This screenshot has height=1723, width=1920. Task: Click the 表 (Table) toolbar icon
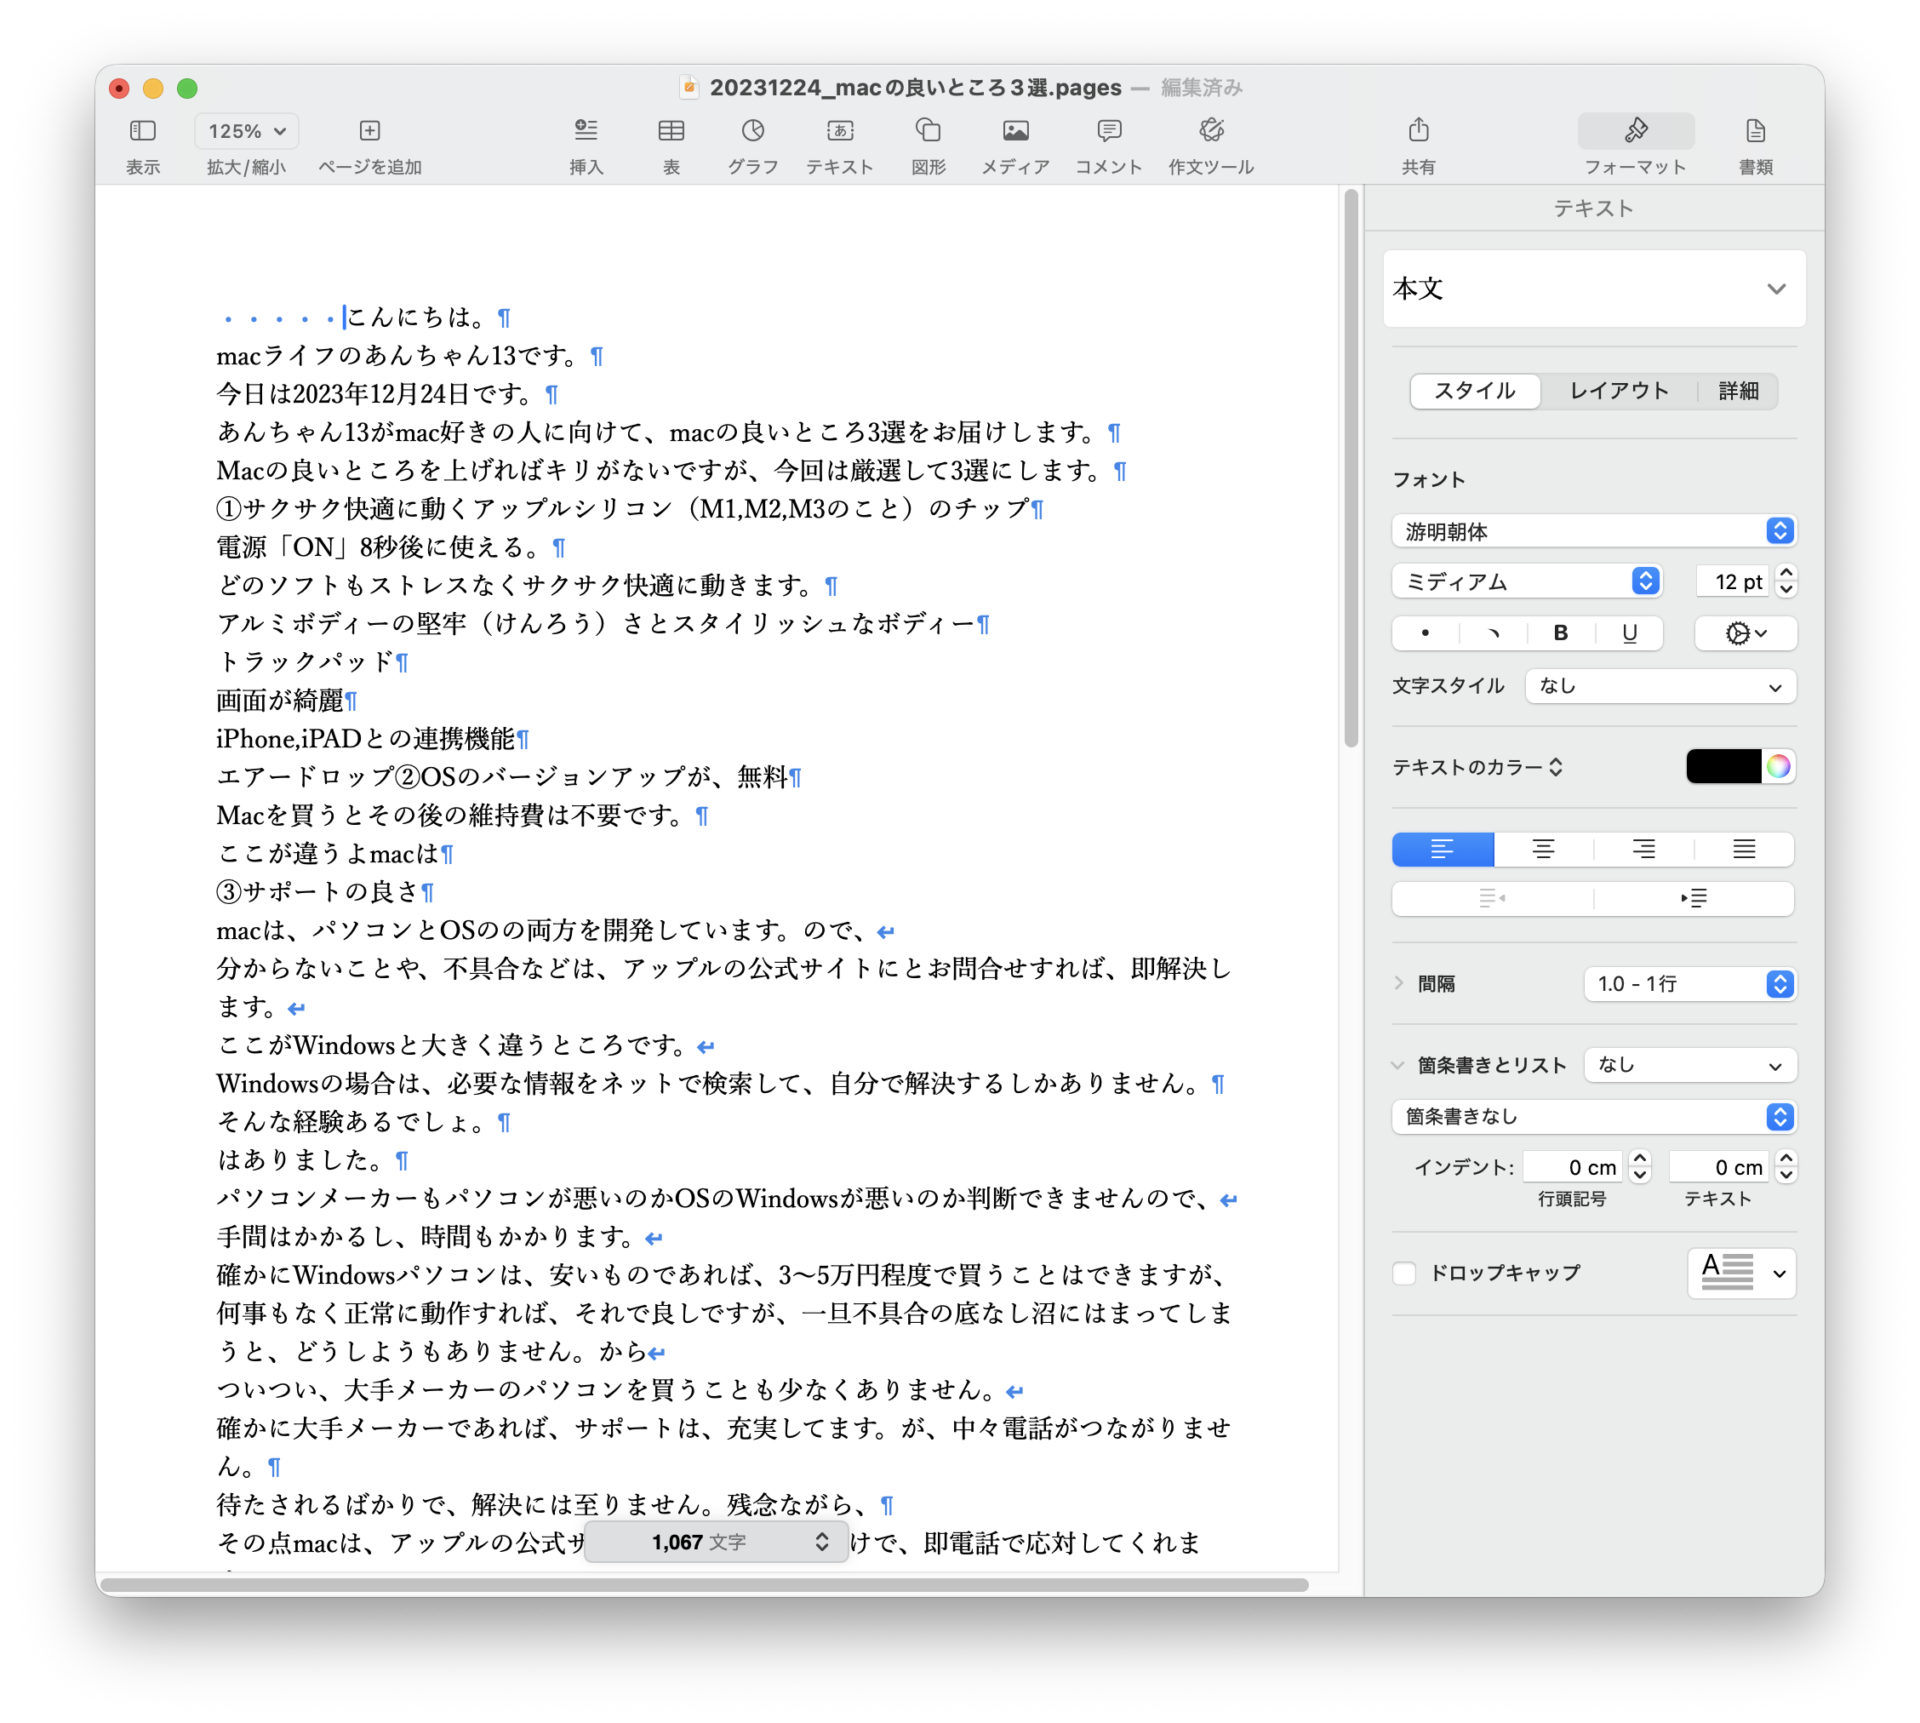point(671,131)
